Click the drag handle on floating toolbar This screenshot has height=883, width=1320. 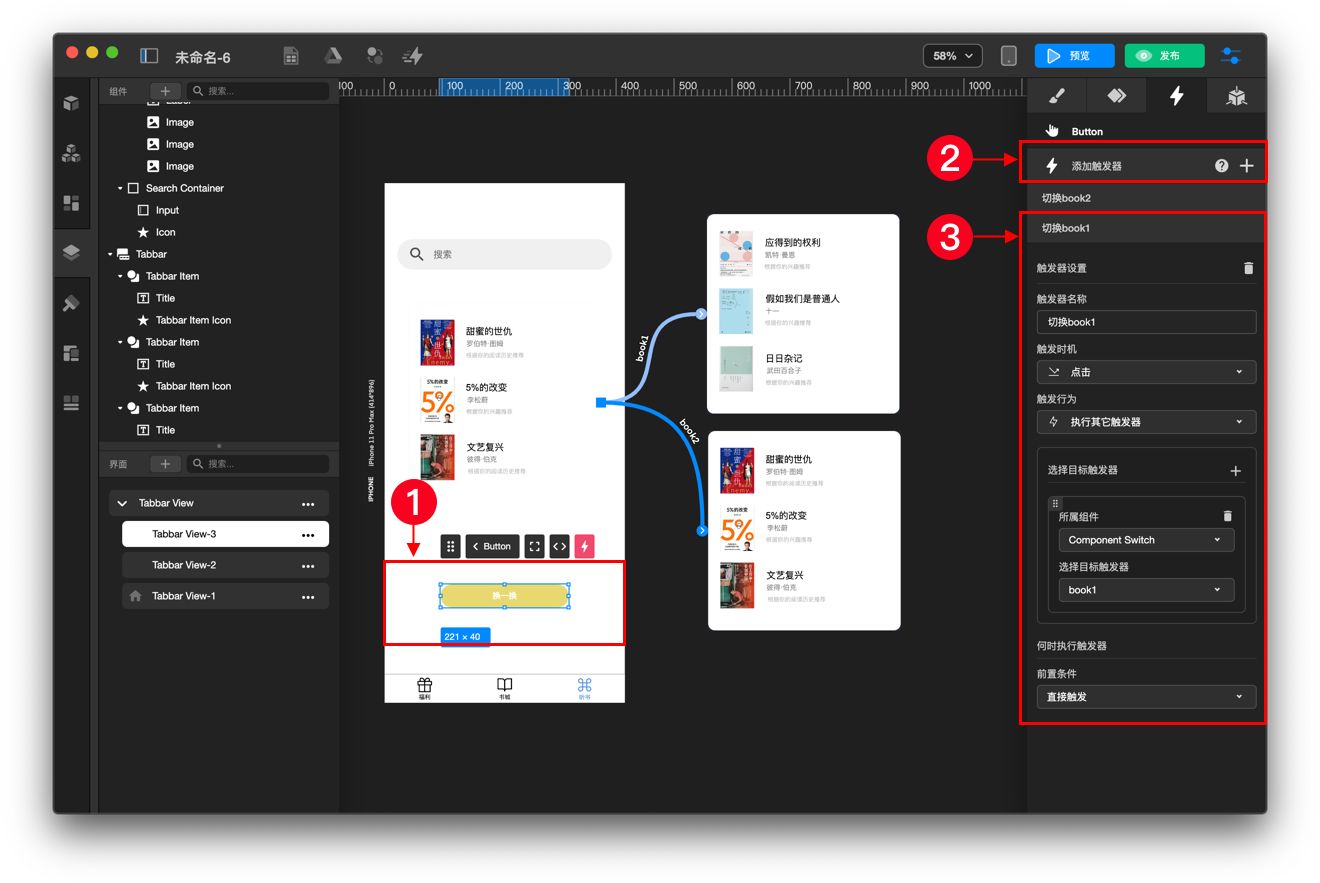[x=451, y=546]
